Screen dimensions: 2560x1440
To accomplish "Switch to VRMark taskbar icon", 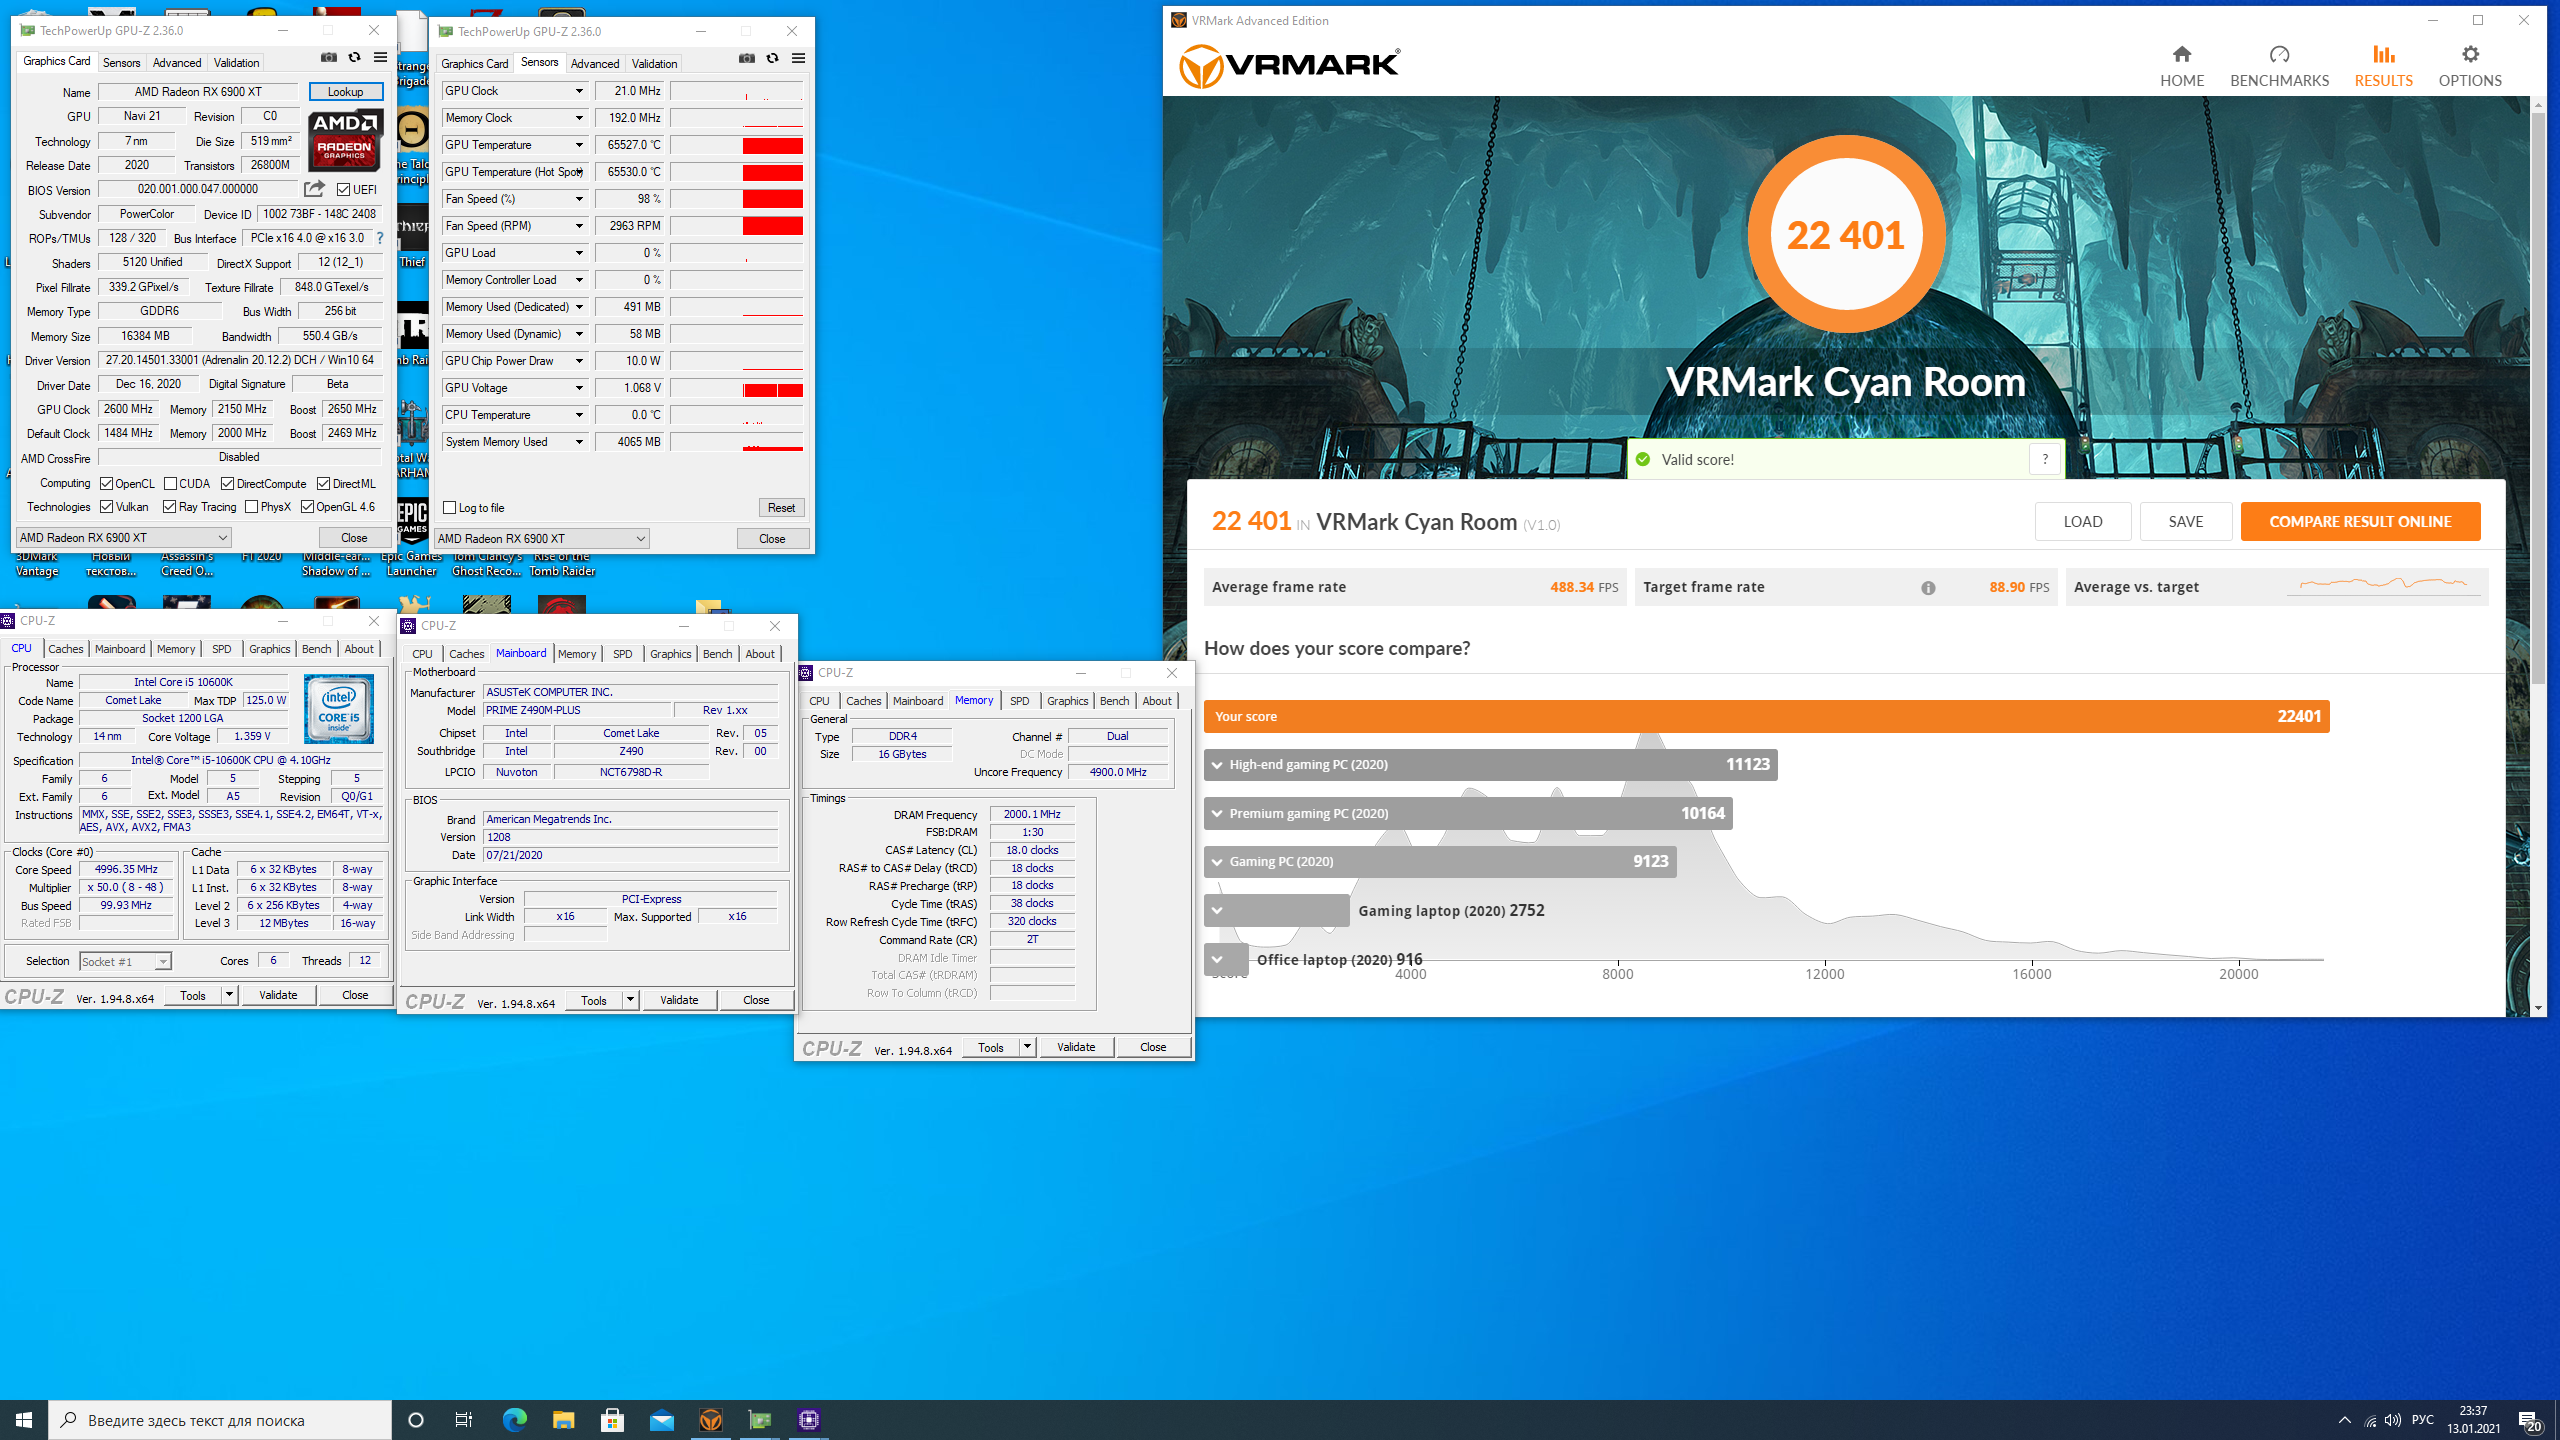I will 711,1420.
